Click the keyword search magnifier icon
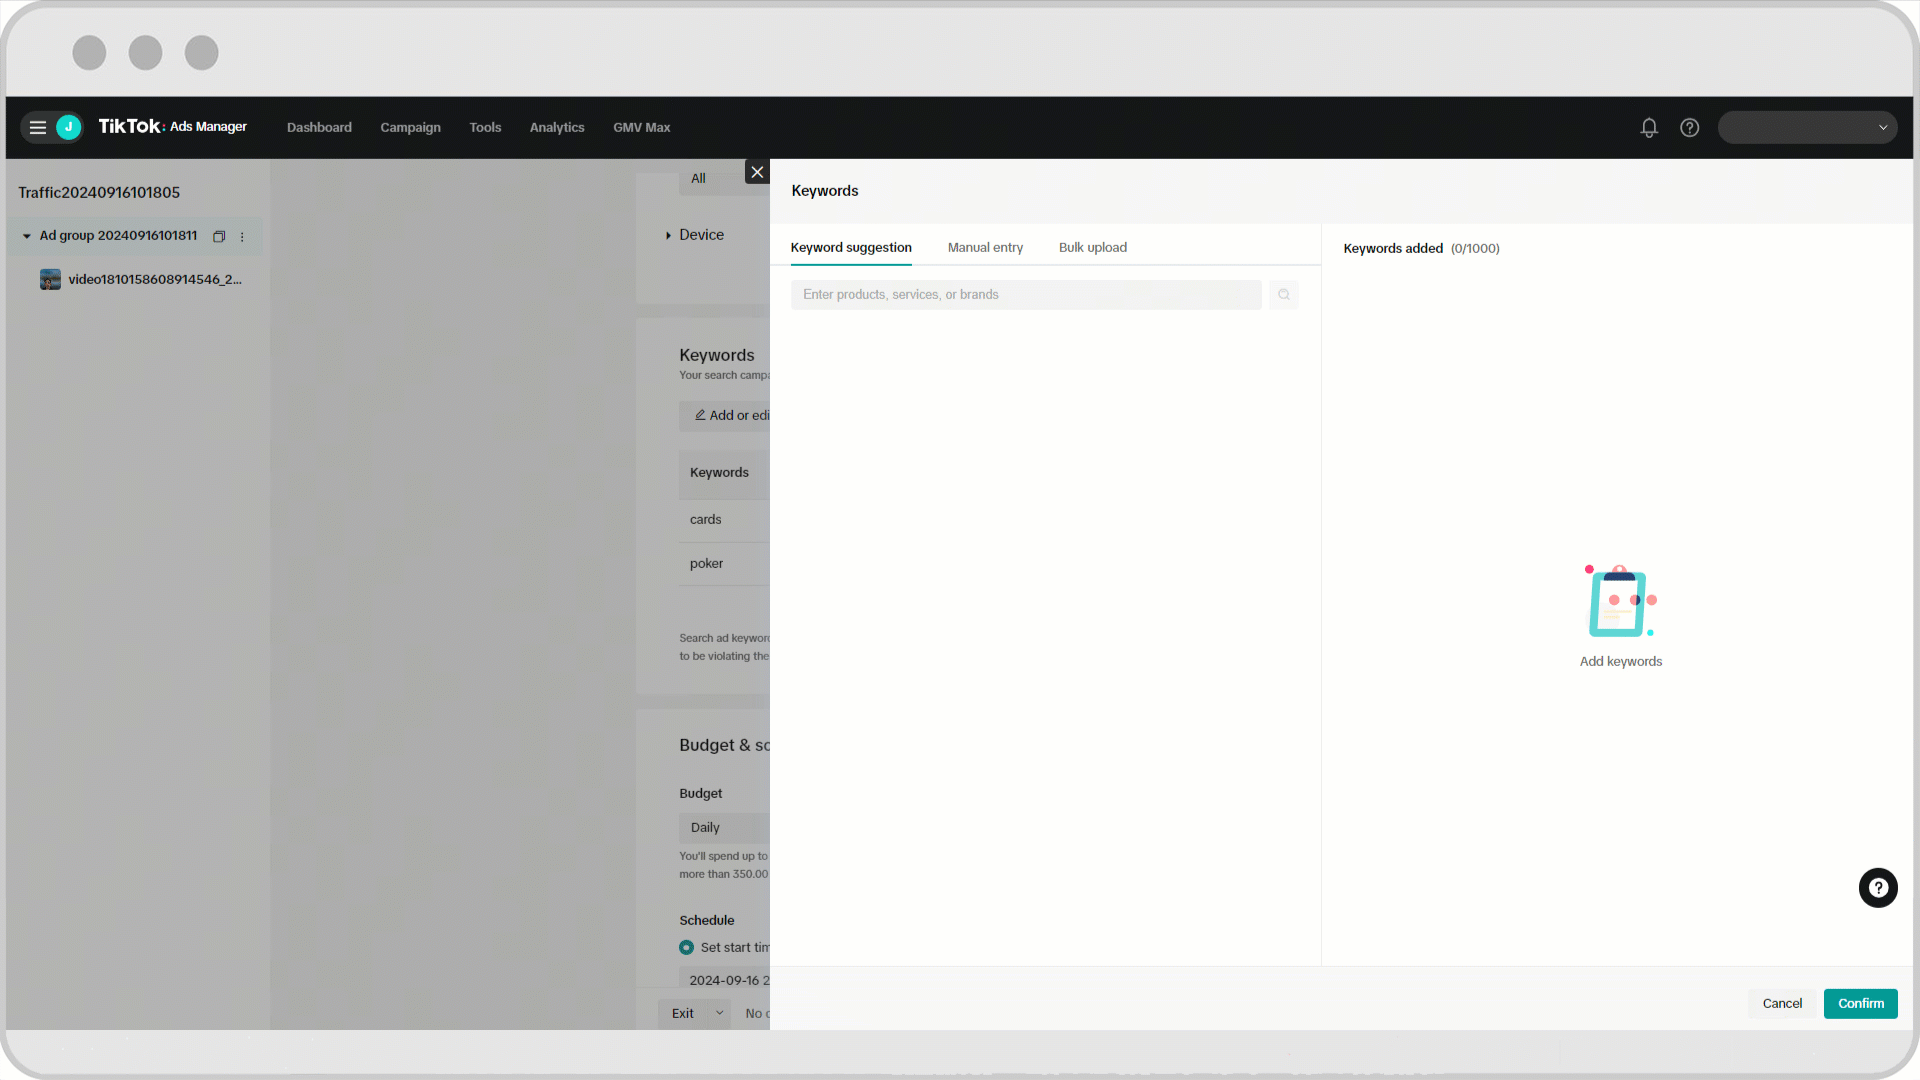The width and height of the screenshot is (1920, 1080). pyautogui.click(x=1284, y=294)
